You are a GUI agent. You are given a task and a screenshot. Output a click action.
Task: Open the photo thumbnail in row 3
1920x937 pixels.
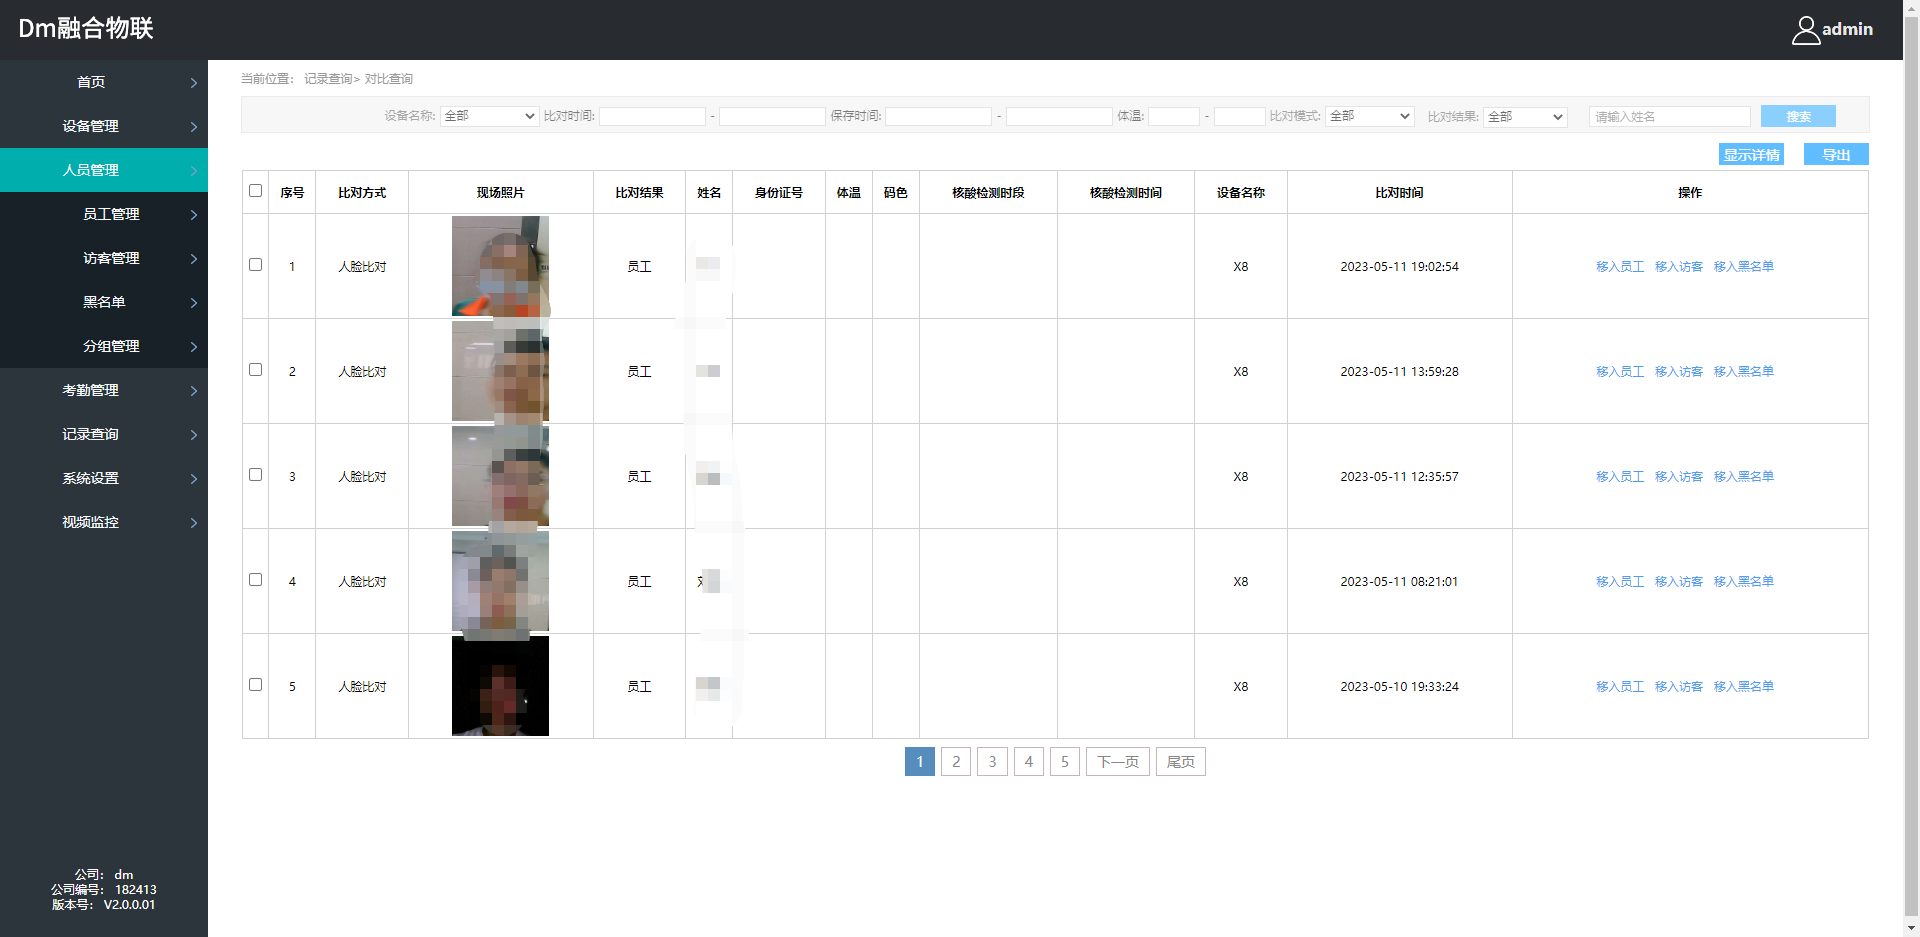500,476
